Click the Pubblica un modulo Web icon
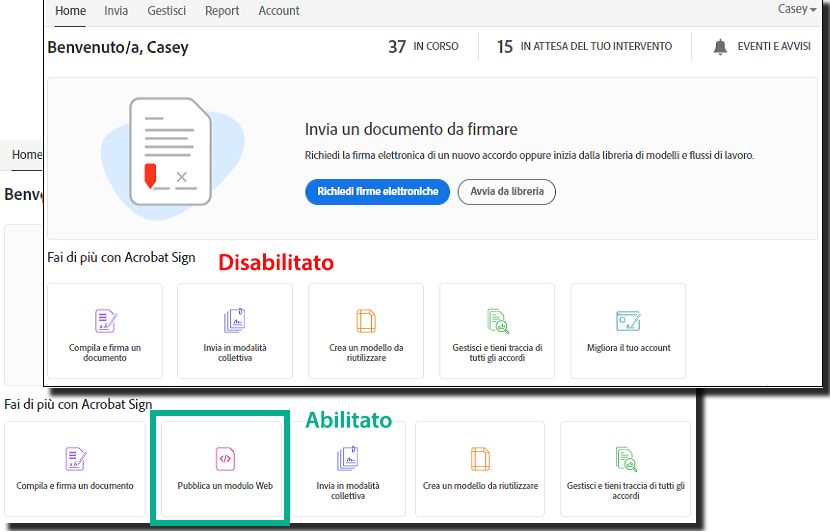Screen dimensions: 830x531 click(x=225, y=458)
